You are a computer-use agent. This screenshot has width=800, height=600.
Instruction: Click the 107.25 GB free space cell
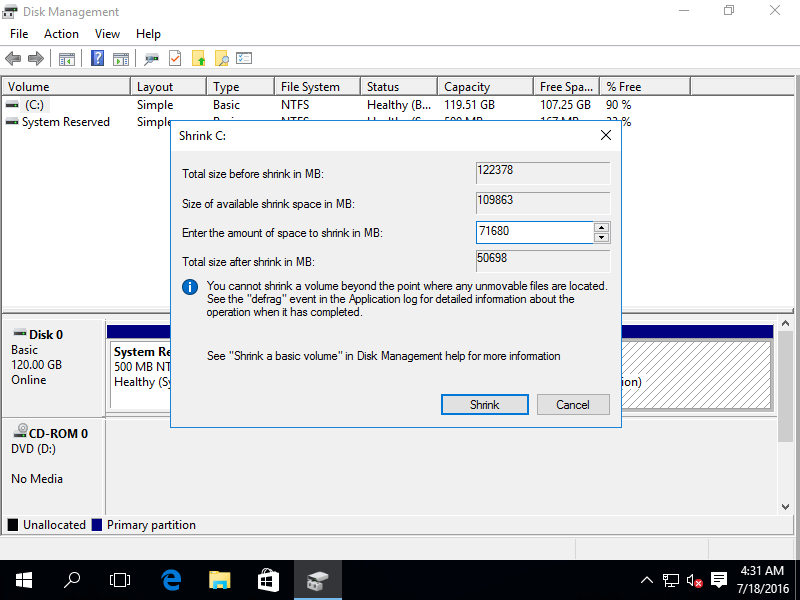[x=565, y=105]
